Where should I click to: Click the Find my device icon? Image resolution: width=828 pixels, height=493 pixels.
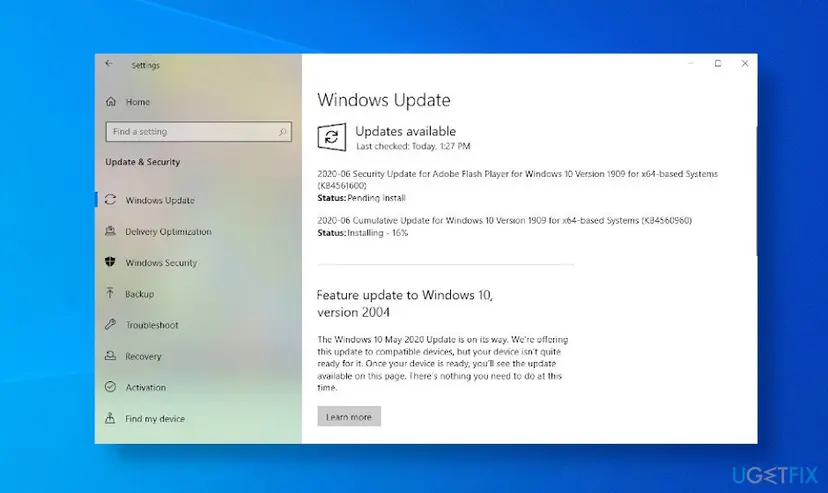[x=110, y=418]
